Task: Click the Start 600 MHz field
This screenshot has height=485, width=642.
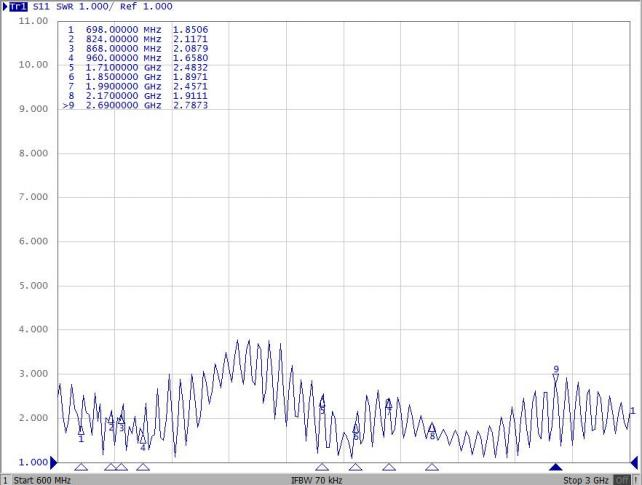Action: point(42,480)
